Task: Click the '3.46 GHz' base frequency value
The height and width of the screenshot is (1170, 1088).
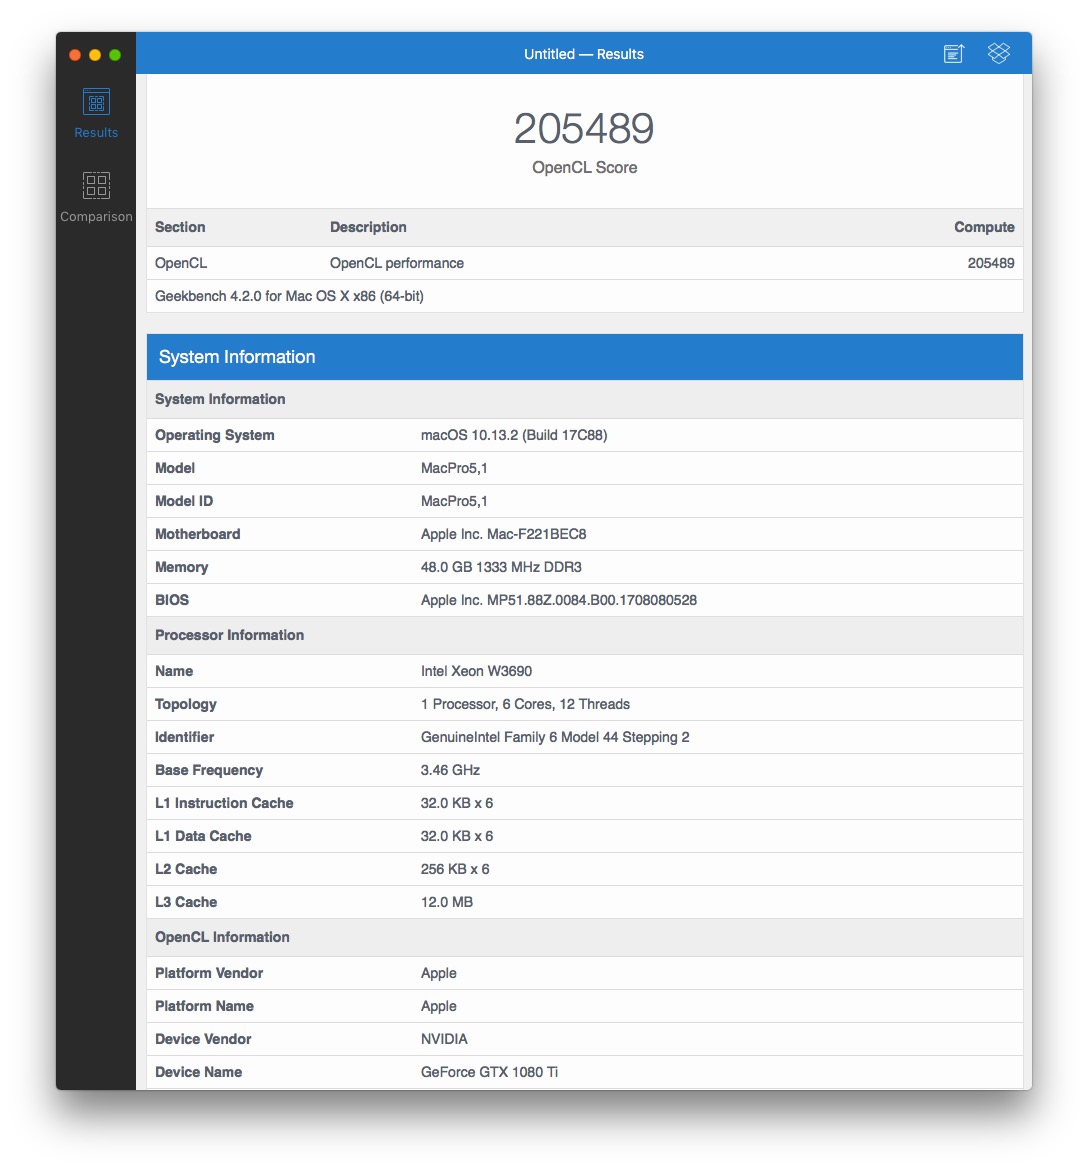Action: [x=450, y=770]
